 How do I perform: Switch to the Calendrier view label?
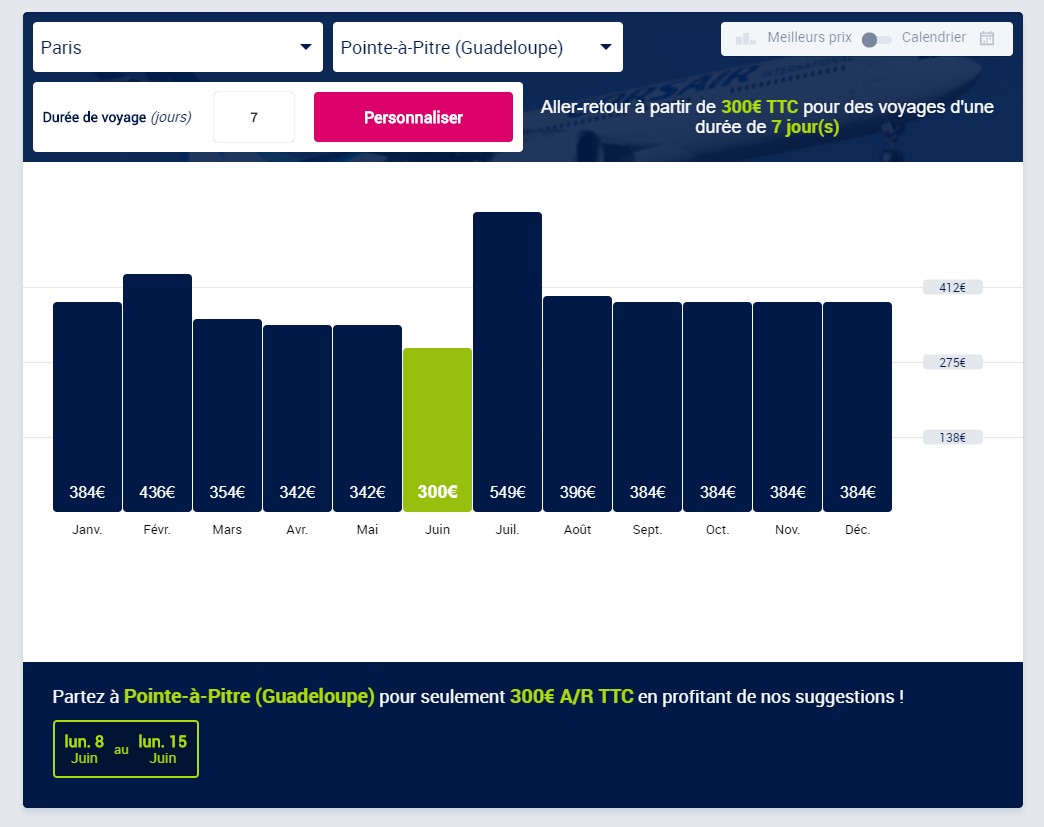933,38
